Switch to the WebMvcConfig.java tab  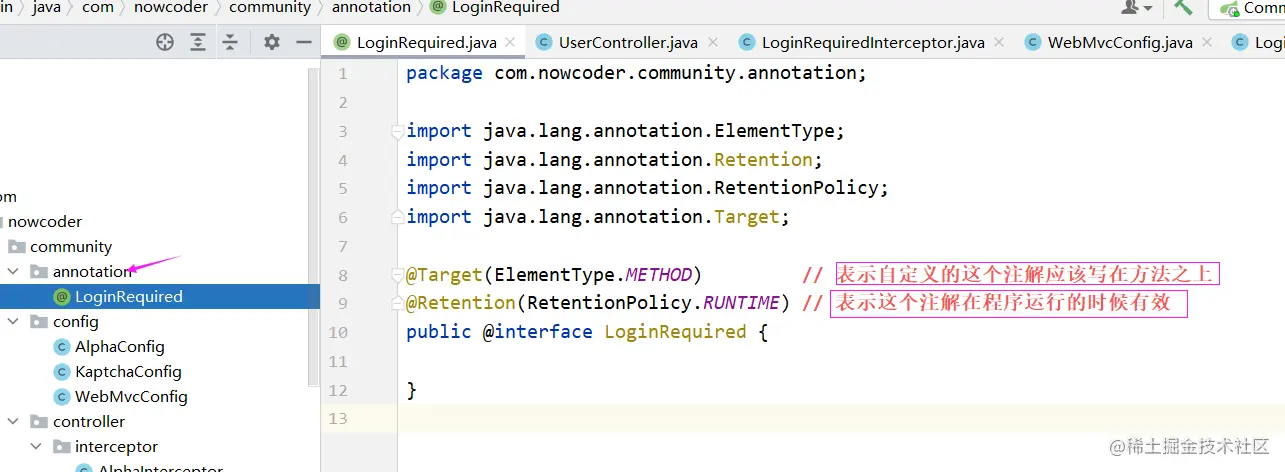pos(1120,42)
